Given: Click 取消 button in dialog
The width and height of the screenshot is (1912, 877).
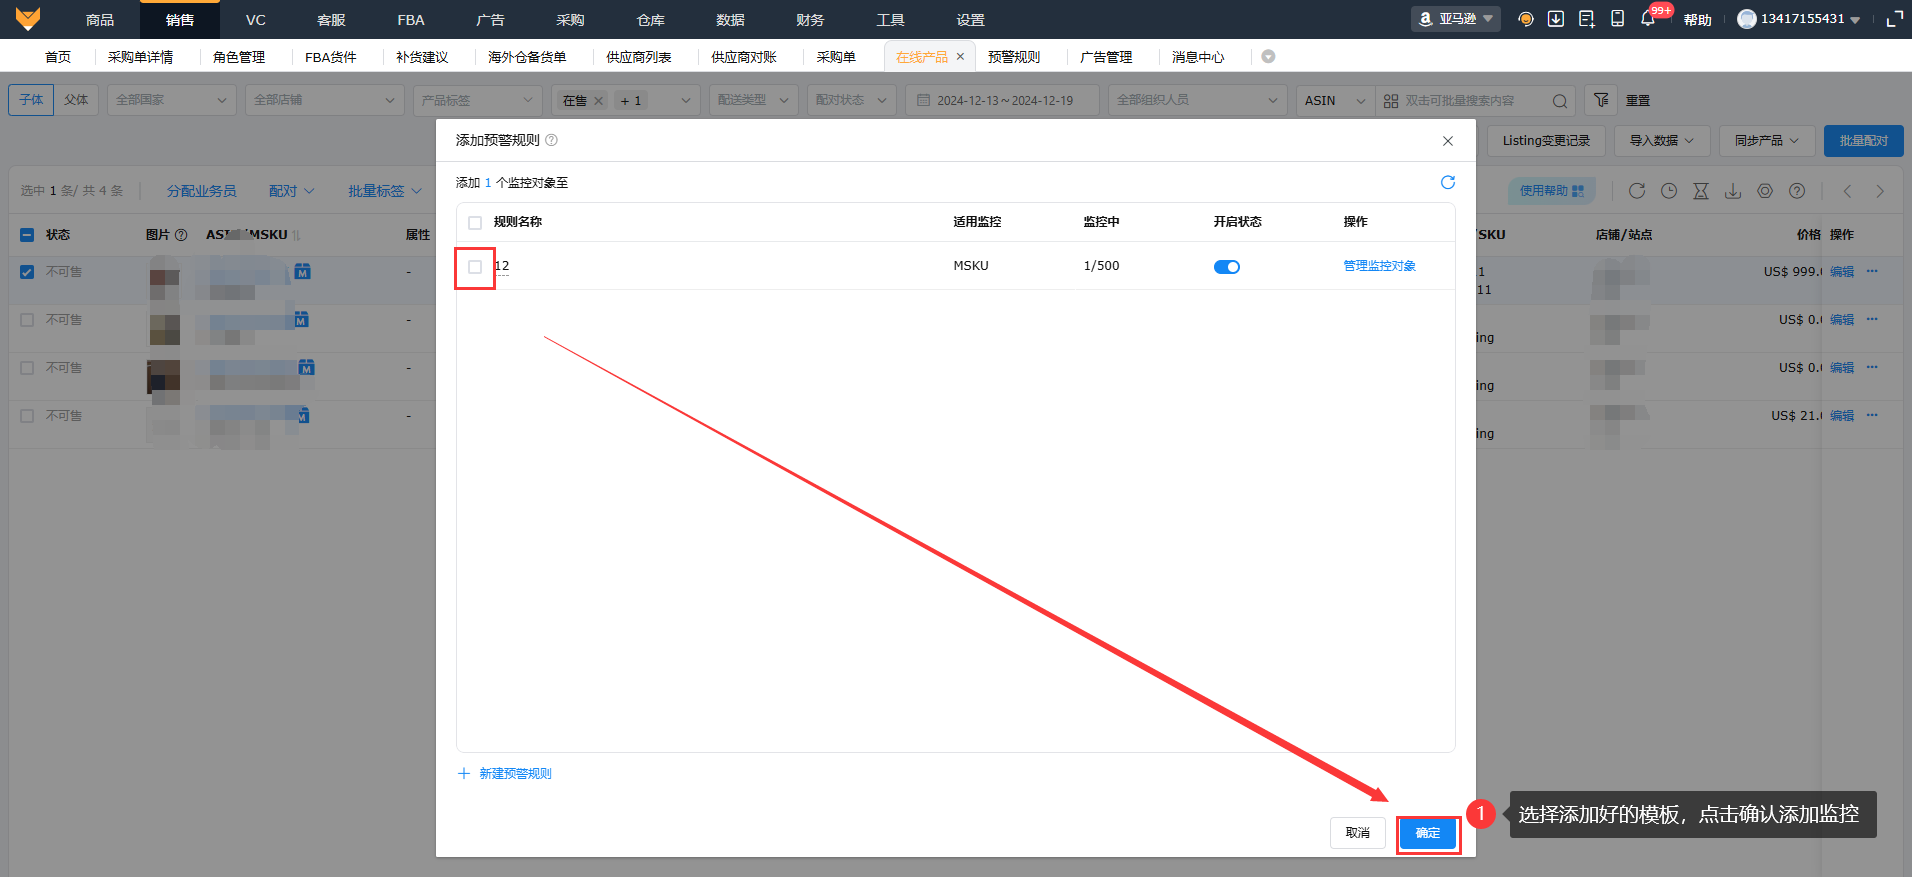Looking at the screenshot, I should 1358,833.
